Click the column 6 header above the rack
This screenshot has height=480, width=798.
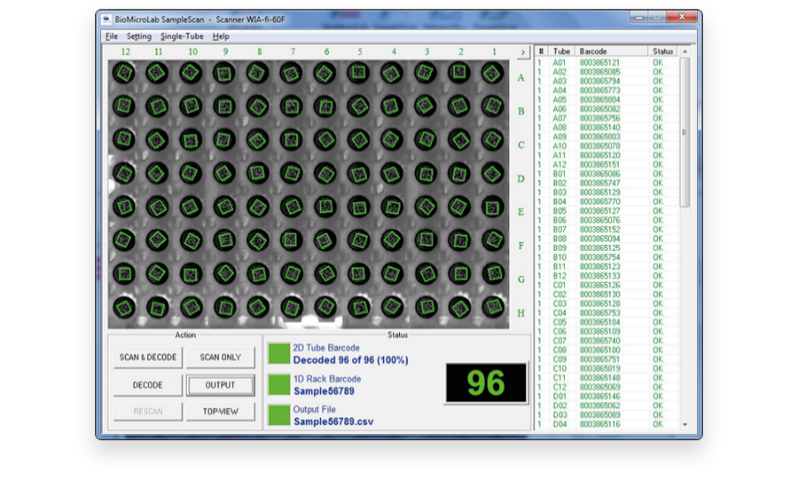coord(327,52)
